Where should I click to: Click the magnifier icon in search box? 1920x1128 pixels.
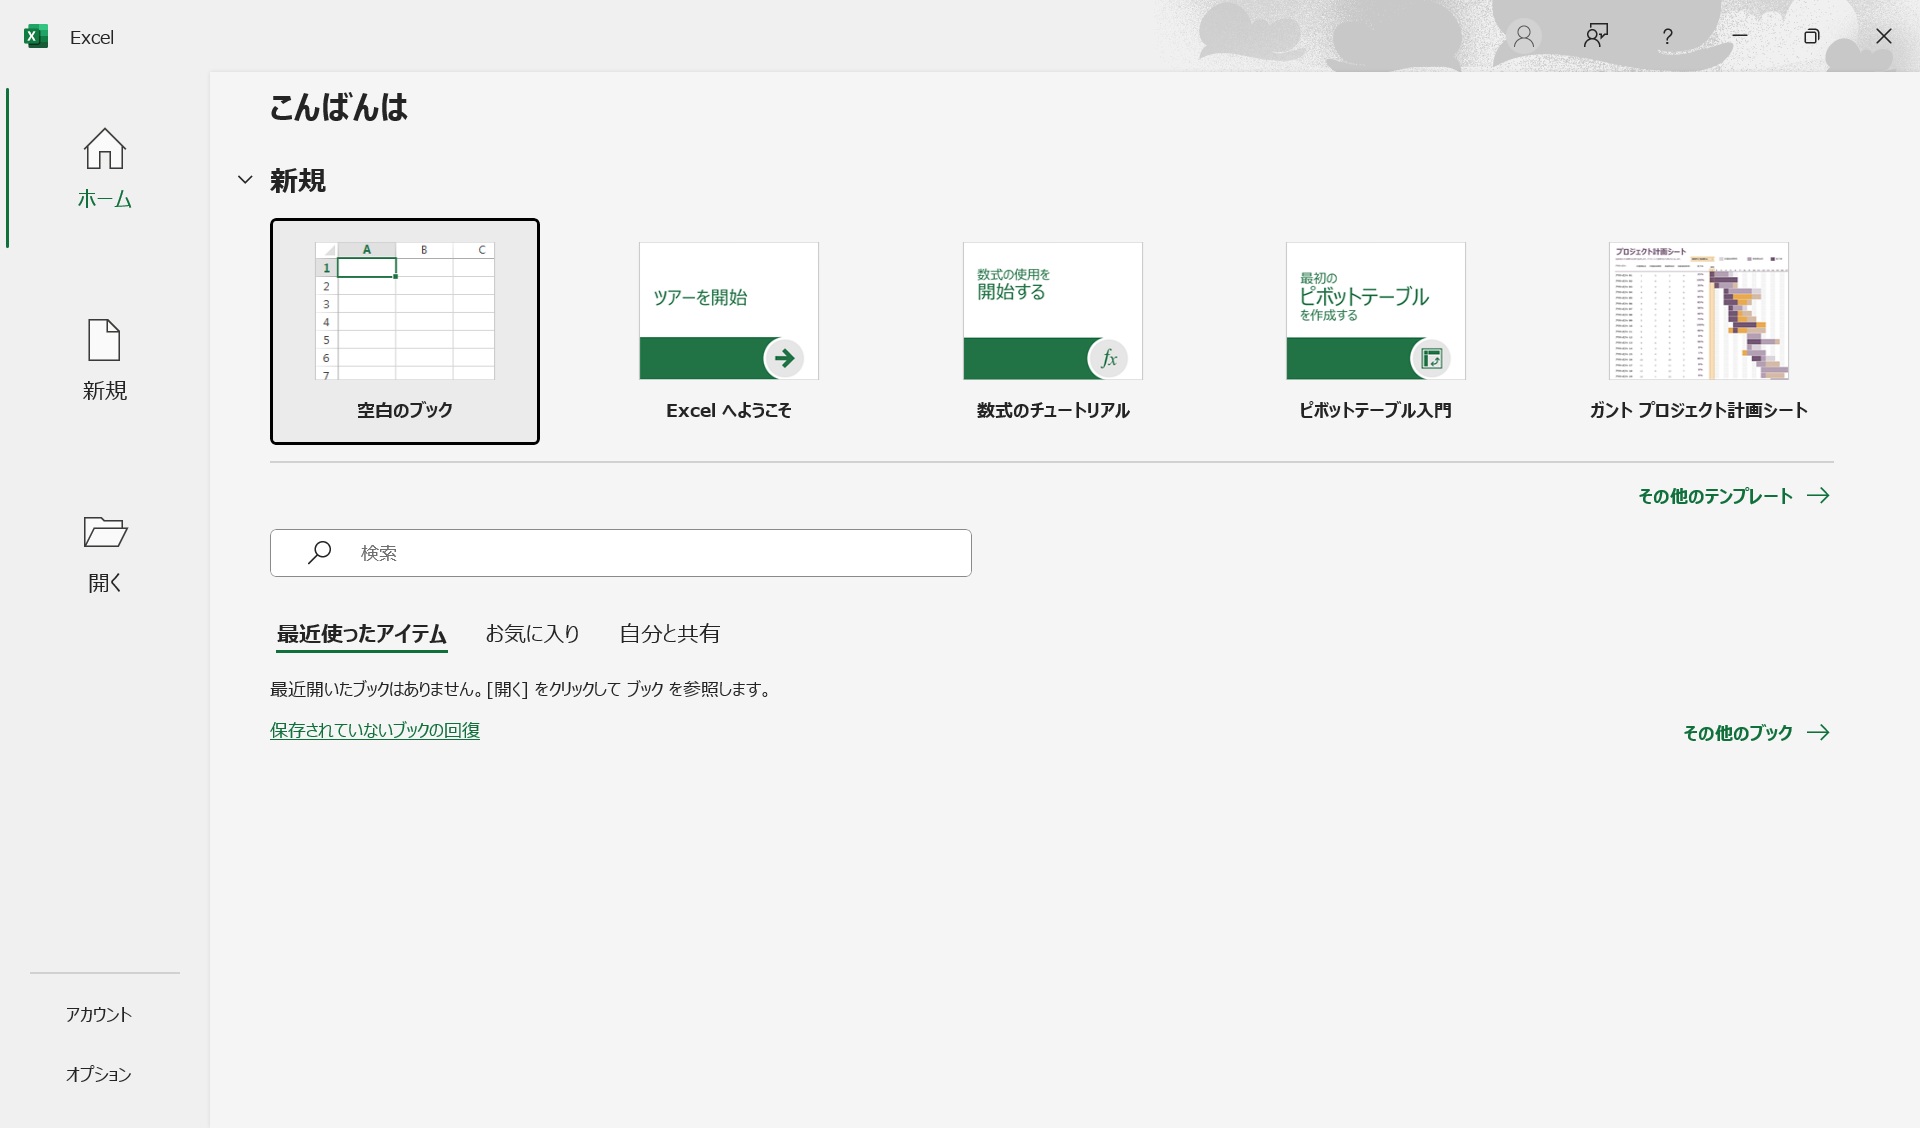click(320, 552)
